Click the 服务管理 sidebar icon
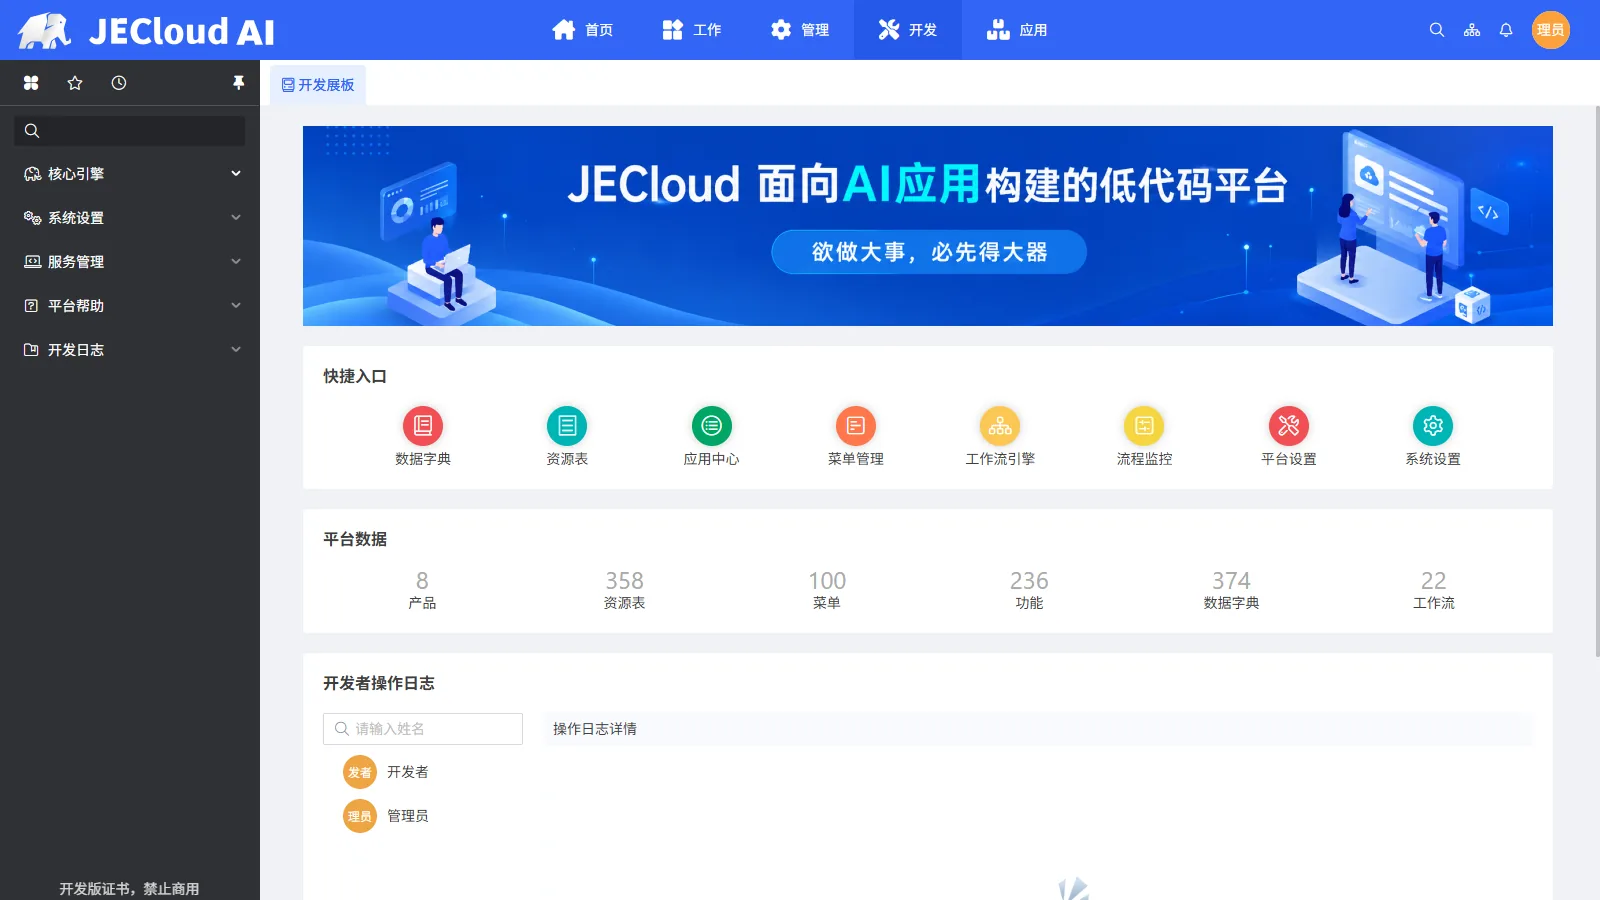 [32, 262]
